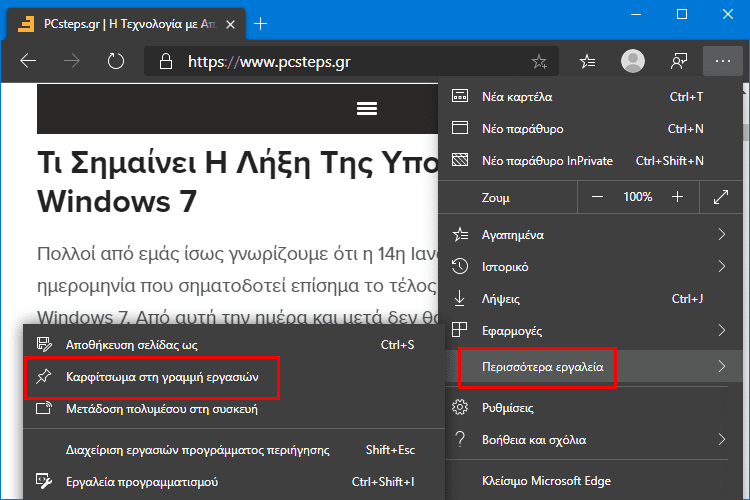Image resolution: width=750 pixels, height=500 pixels.
Task: Open Διαχείριση εργασιών προγράμματος περιήγησης
Action: pyautogui.click(x=234, y=450)
